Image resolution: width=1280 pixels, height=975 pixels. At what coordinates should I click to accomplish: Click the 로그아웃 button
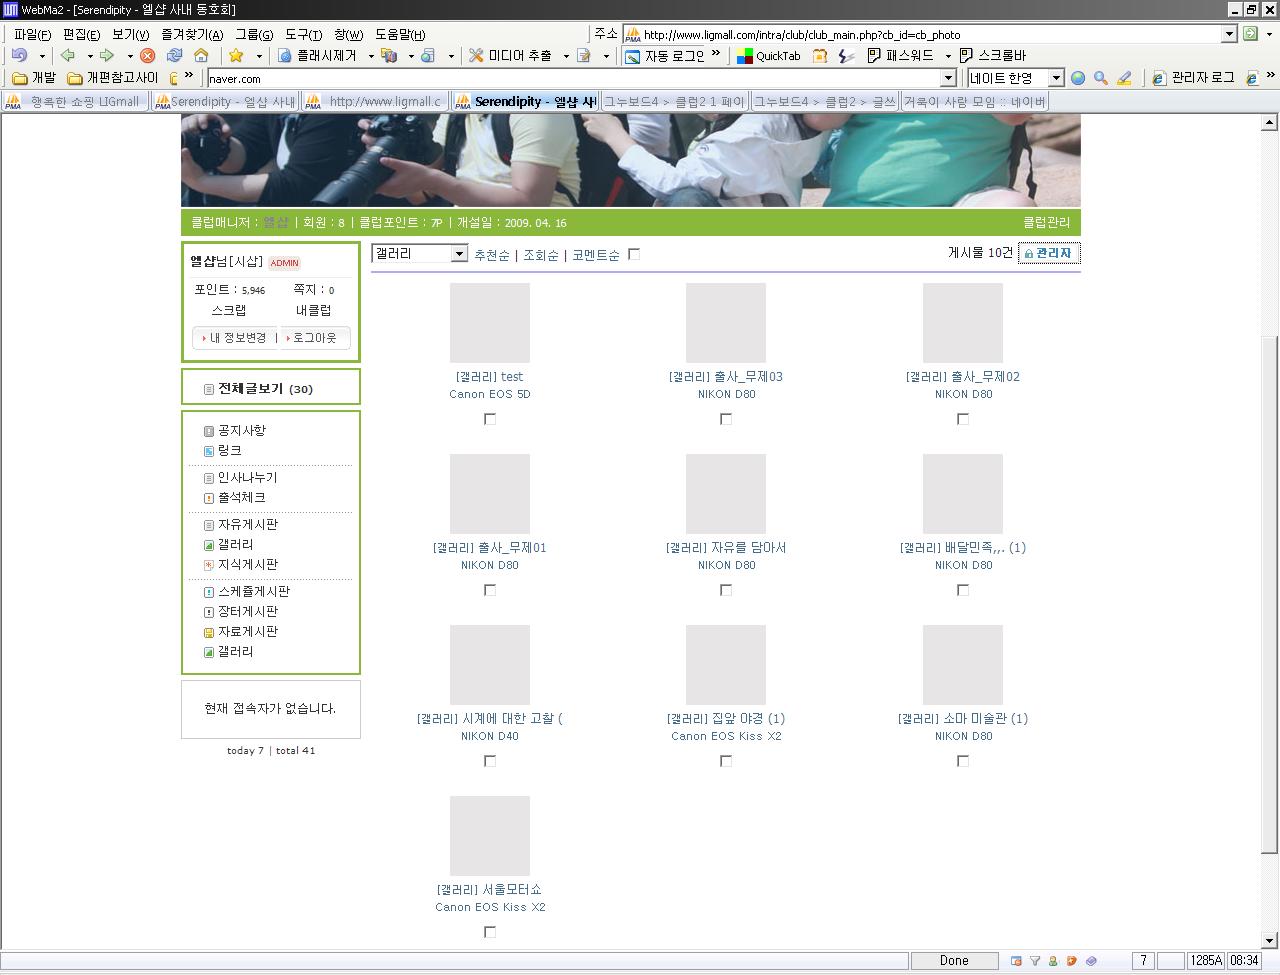[x=315, y=338]
